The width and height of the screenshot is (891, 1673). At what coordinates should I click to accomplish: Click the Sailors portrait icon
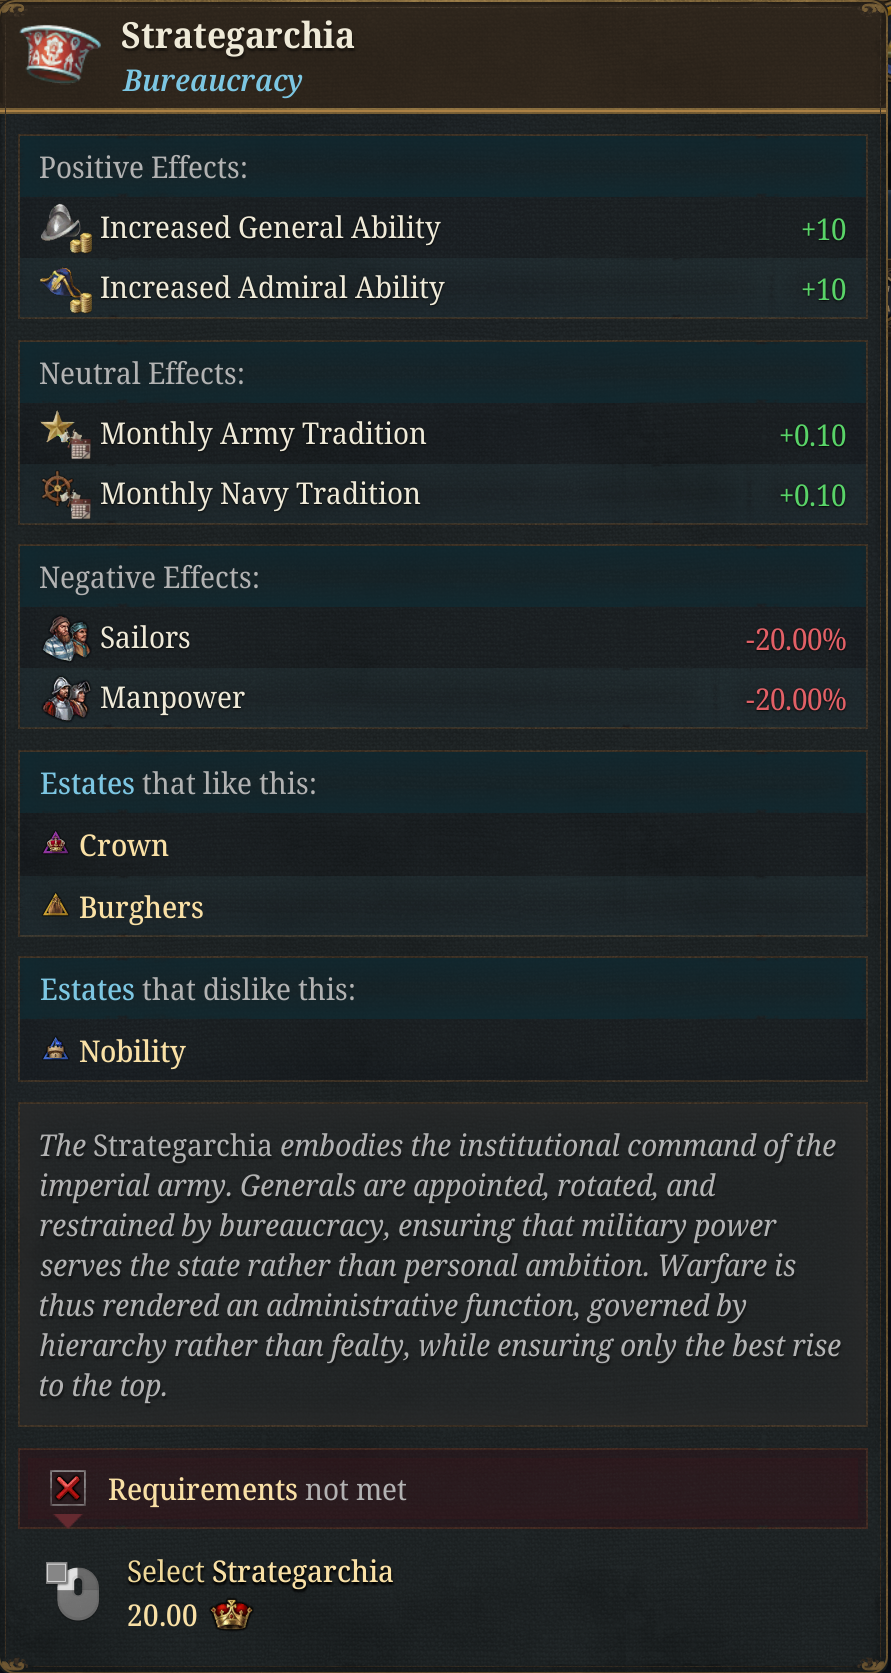[x=66, y=638]
